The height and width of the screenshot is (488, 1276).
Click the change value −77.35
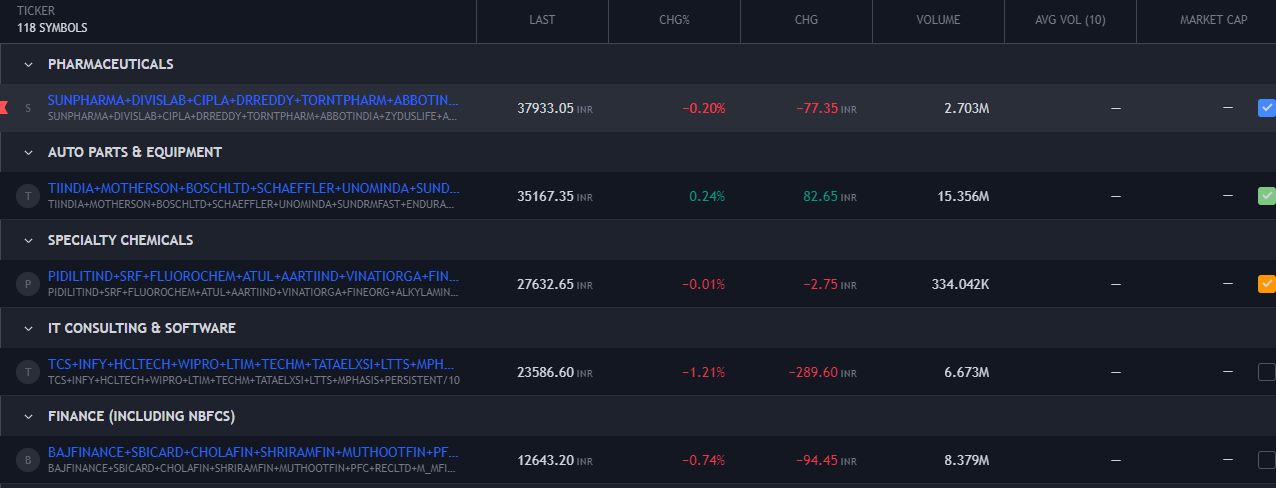[x=817, y=108]
